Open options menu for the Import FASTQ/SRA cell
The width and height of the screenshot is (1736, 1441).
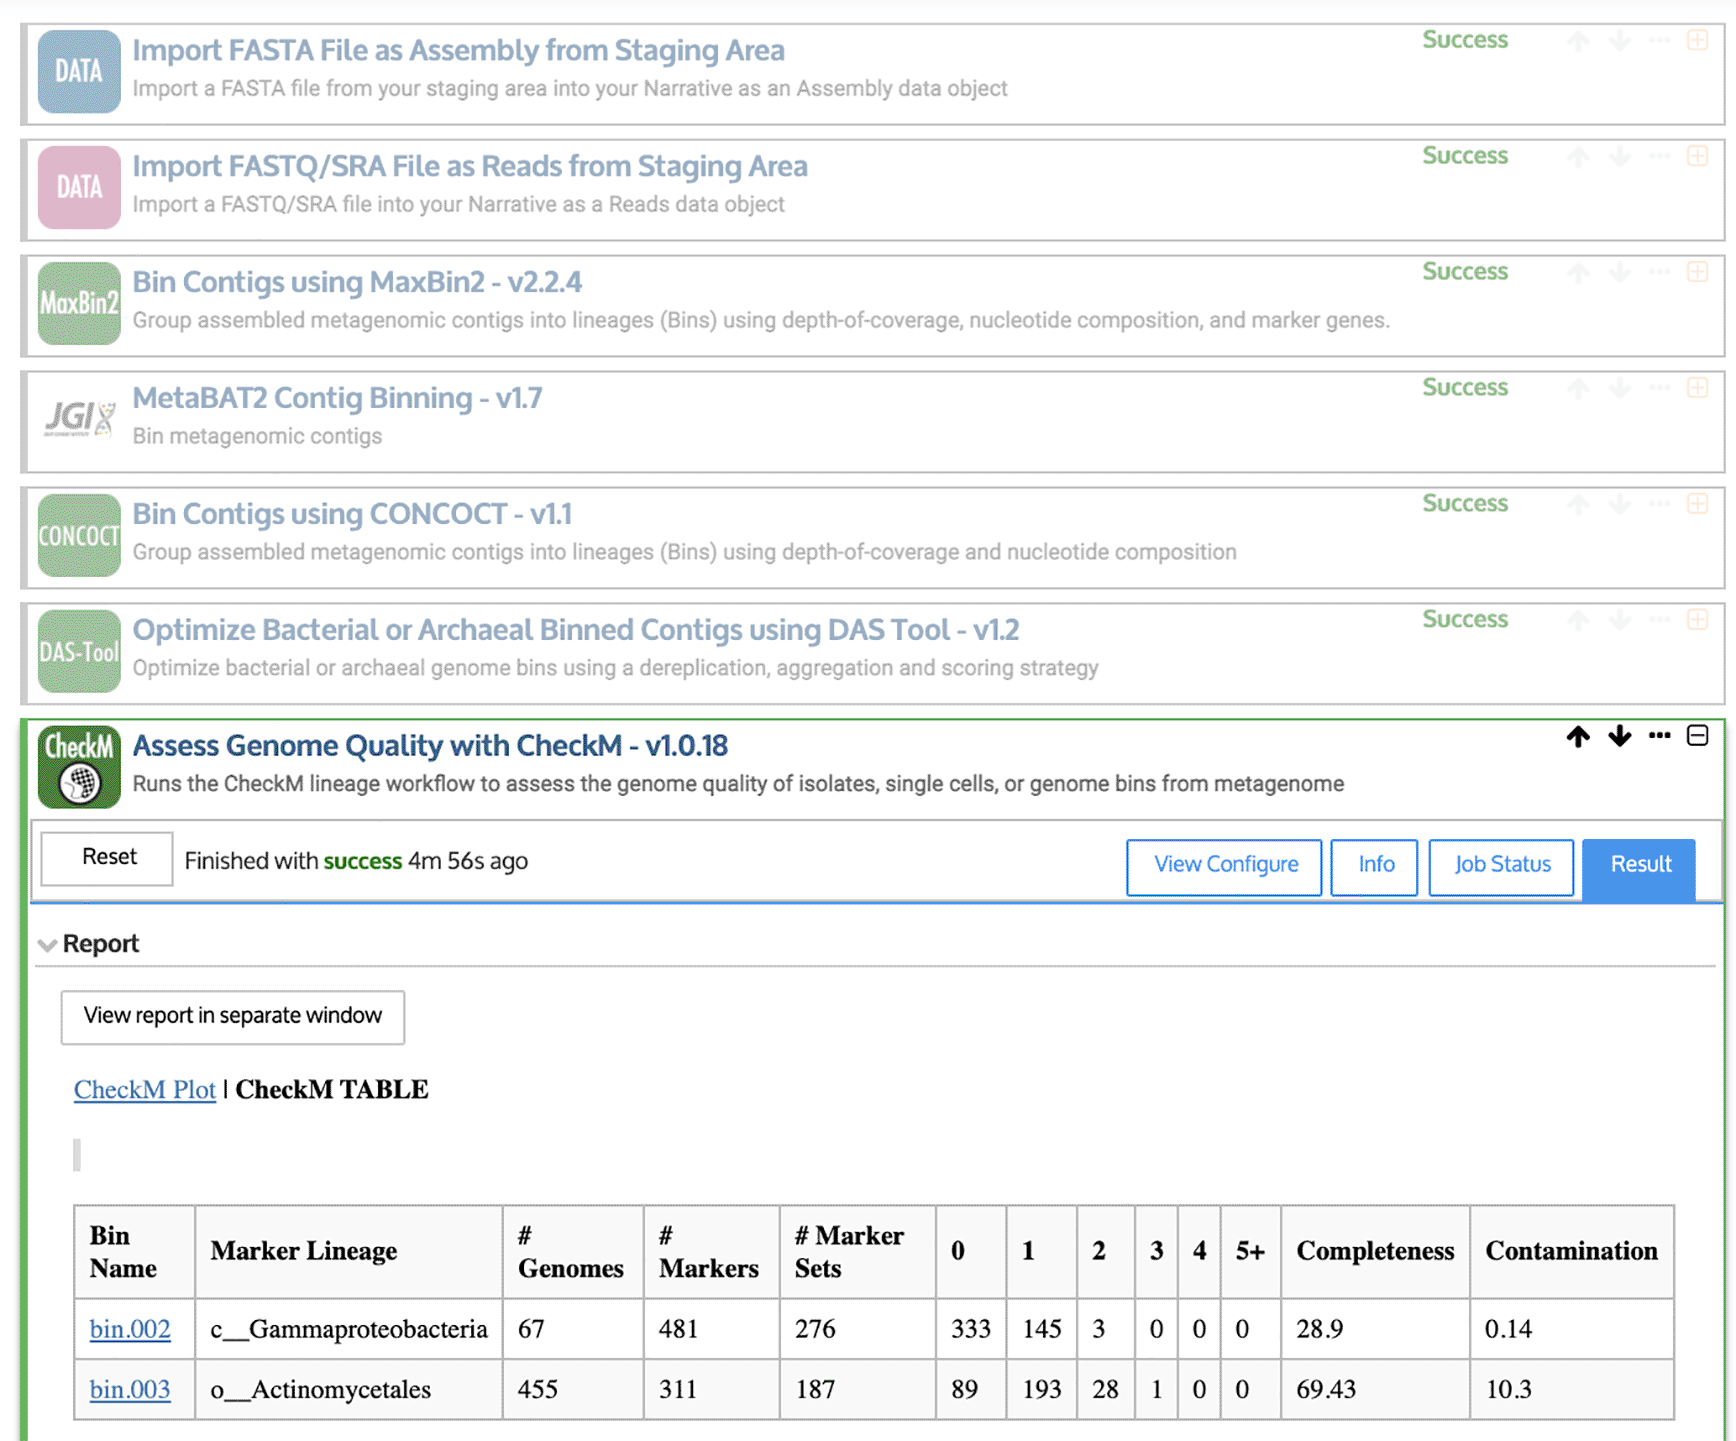[1659, 156]
